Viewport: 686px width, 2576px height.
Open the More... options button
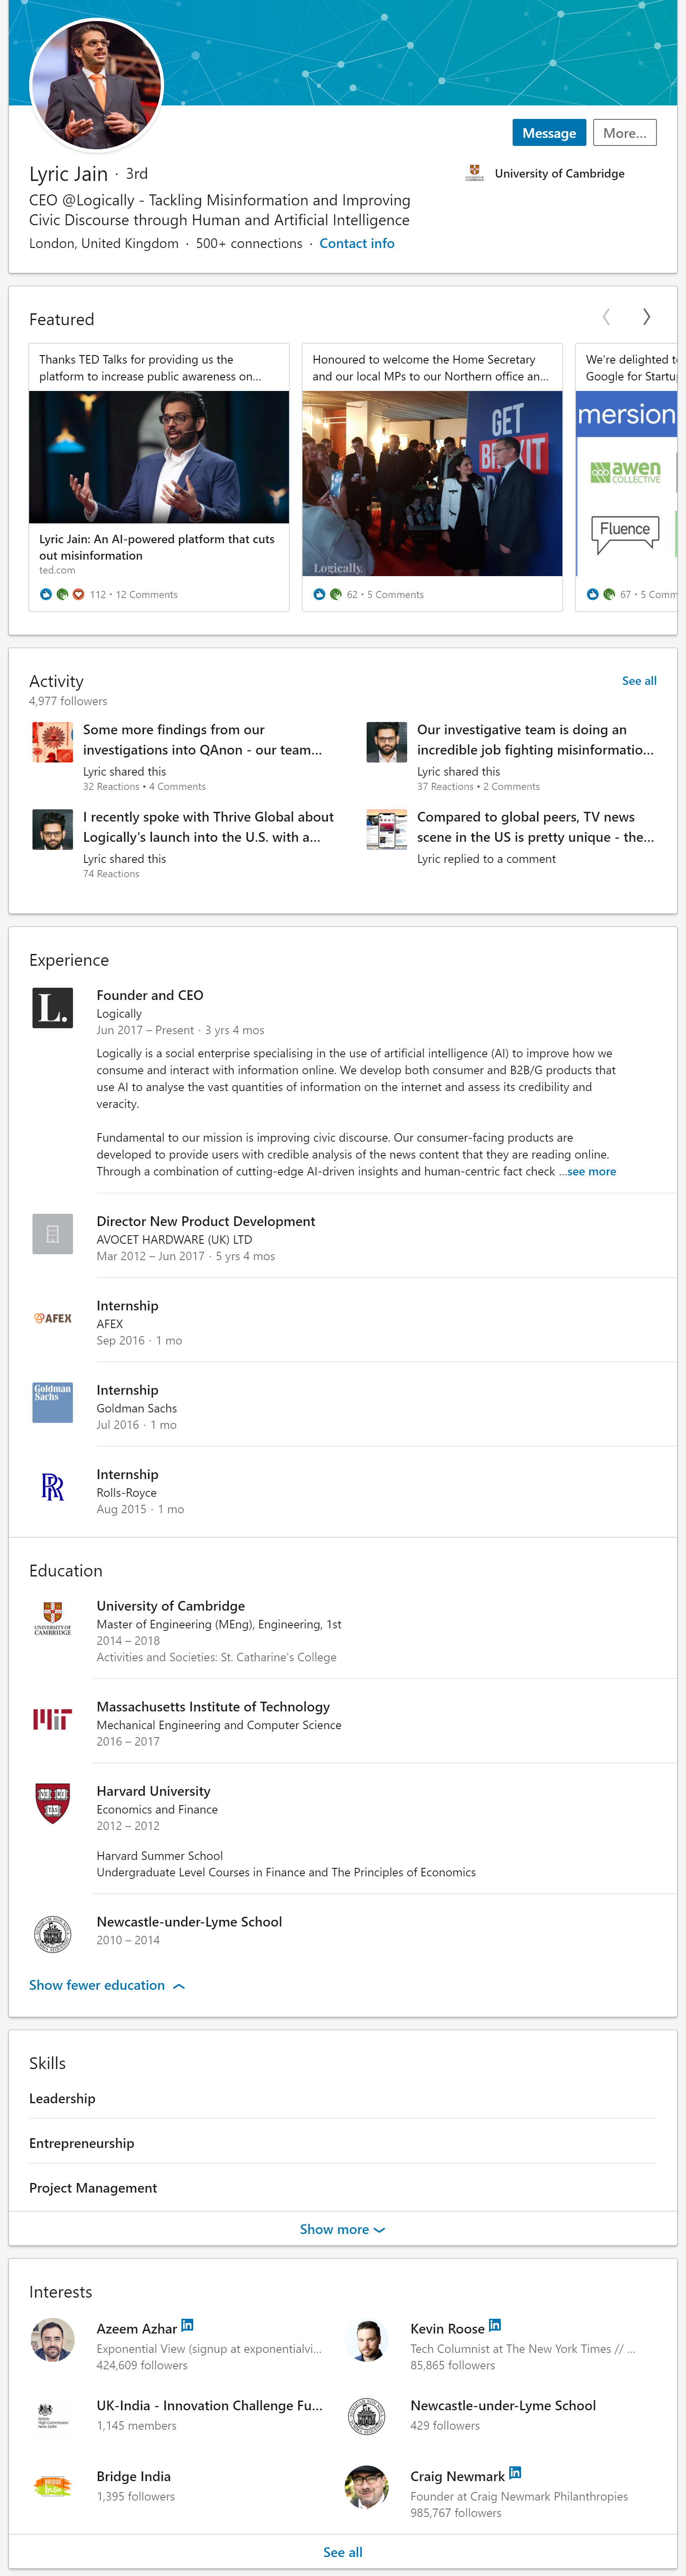click(x=624, y=133)
